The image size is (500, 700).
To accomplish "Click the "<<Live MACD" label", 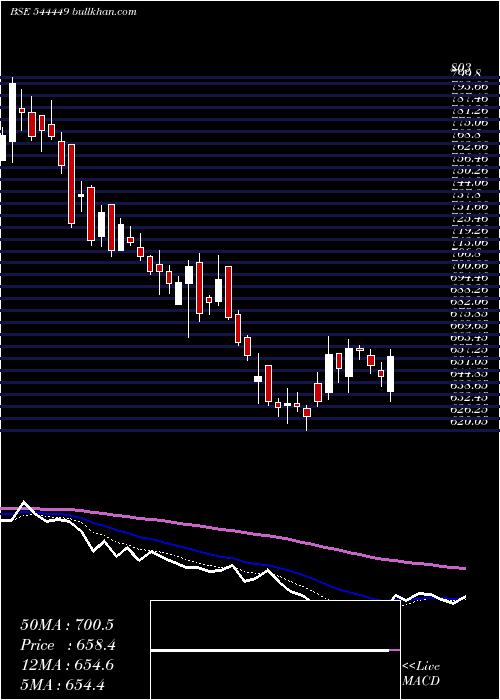I will pyautogui.click(x=421, y=674).
